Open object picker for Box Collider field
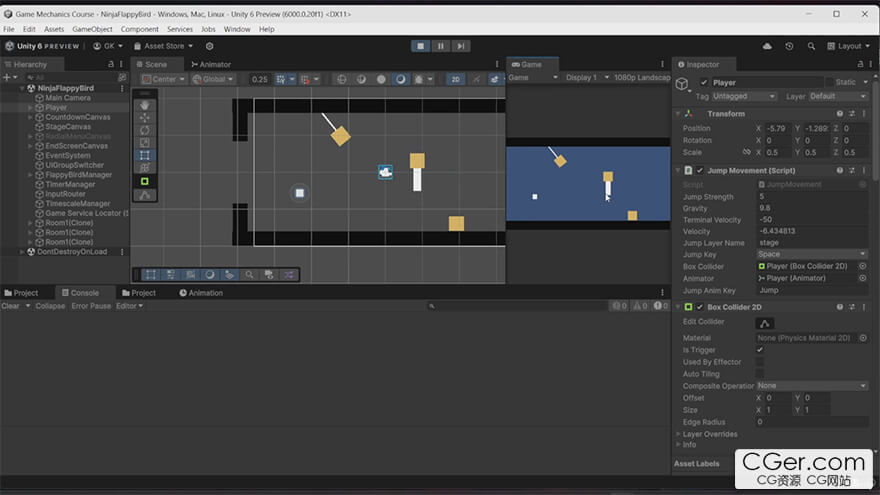Screen dimensions: 880x495 (863, 266)
